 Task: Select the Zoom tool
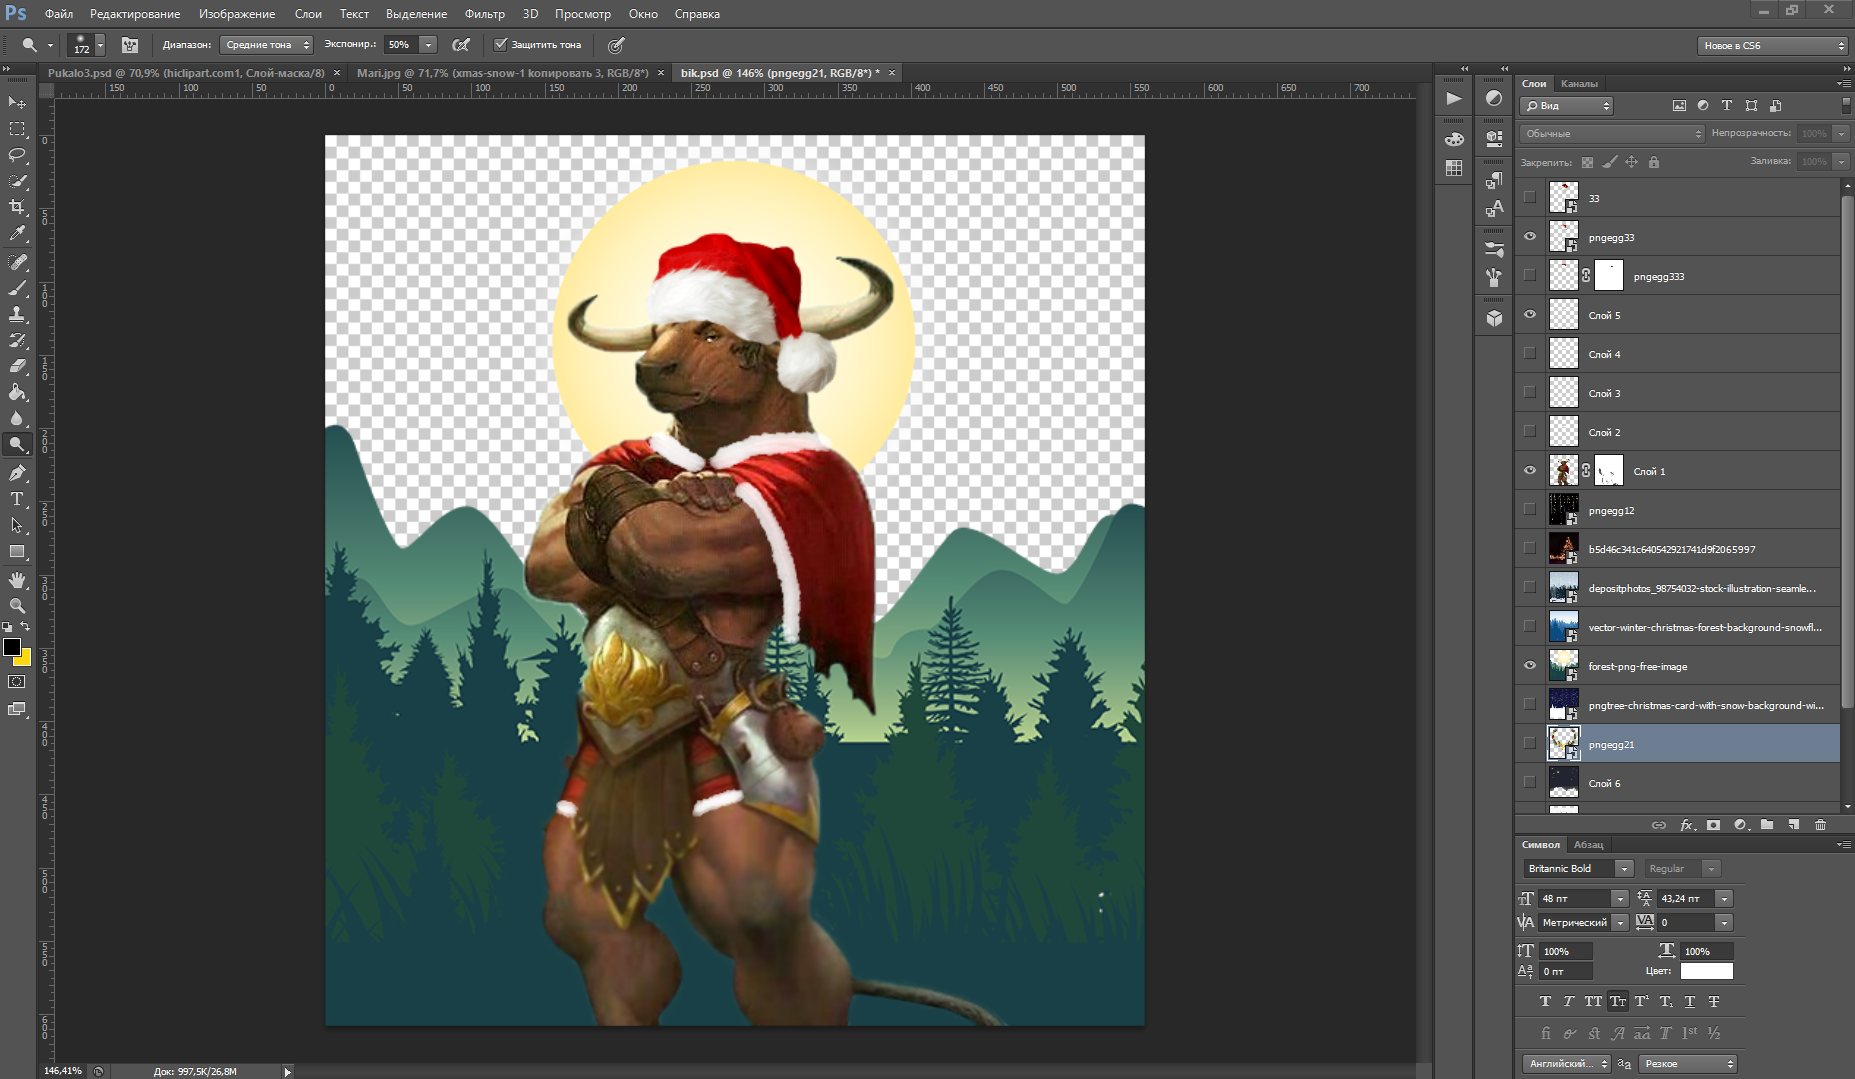17,606
